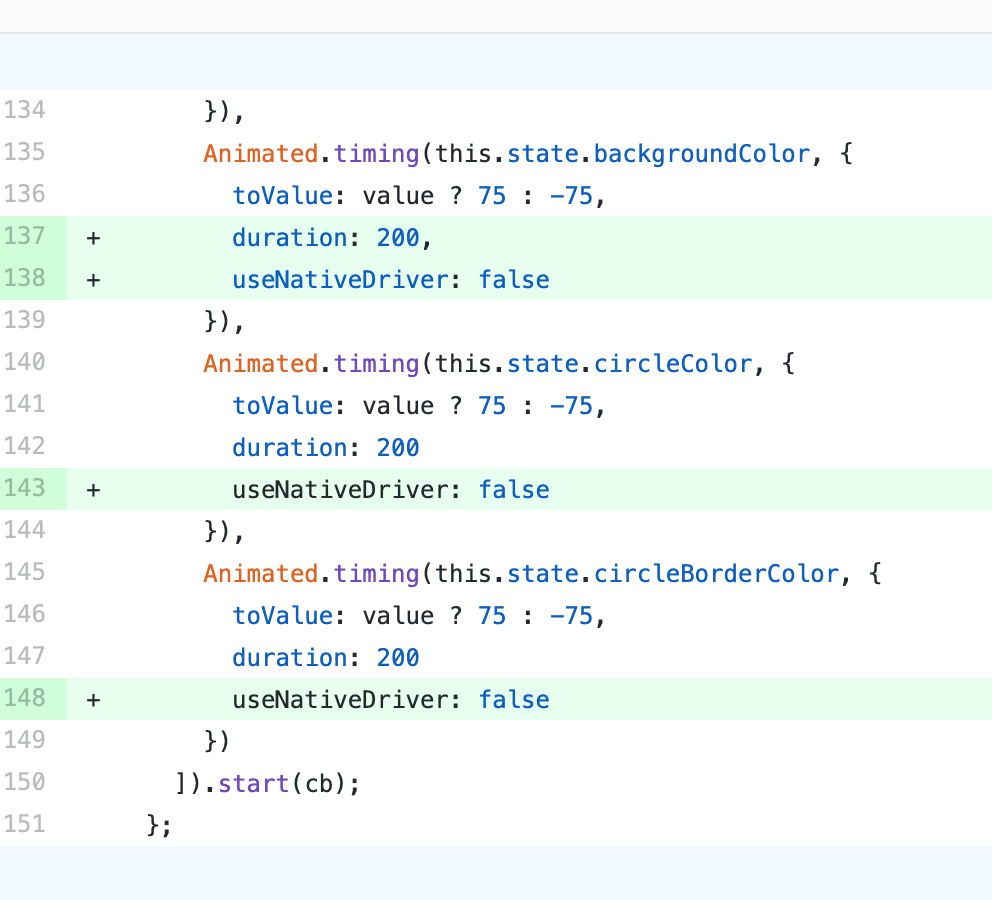Click 'toValue' on line 146

click(283, 615)
